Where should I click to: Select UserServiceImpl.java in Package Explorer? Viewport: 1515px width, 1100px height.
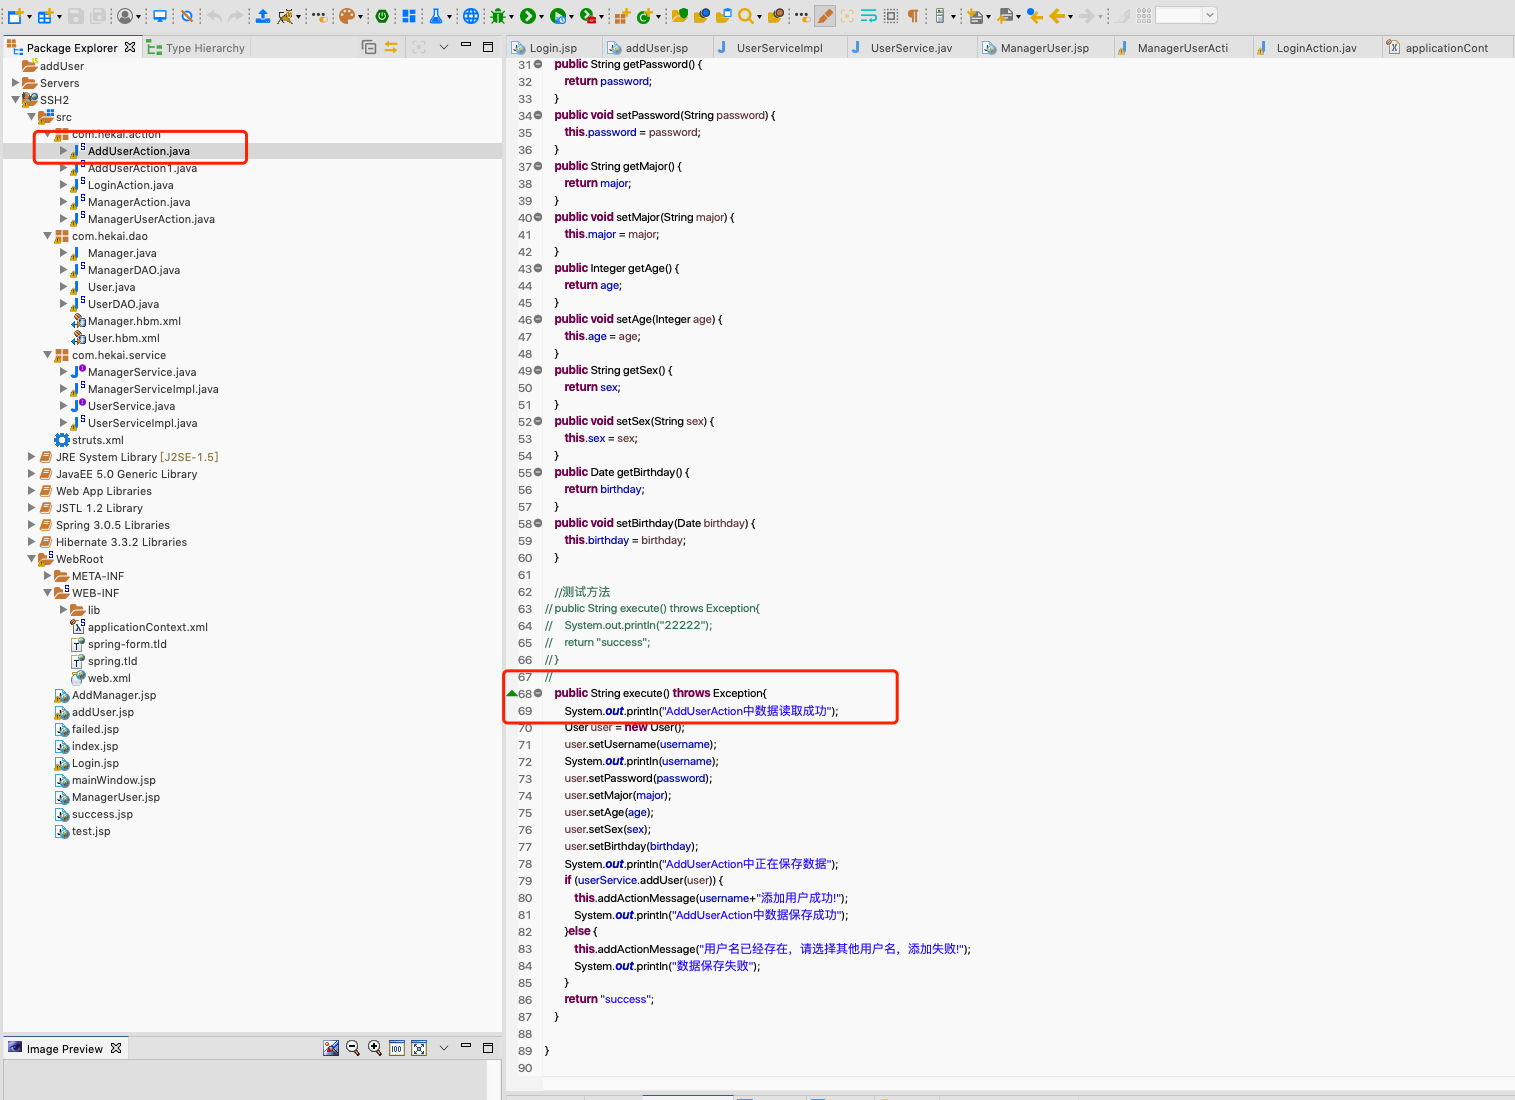pyautogui.click(x=142, y=423)
